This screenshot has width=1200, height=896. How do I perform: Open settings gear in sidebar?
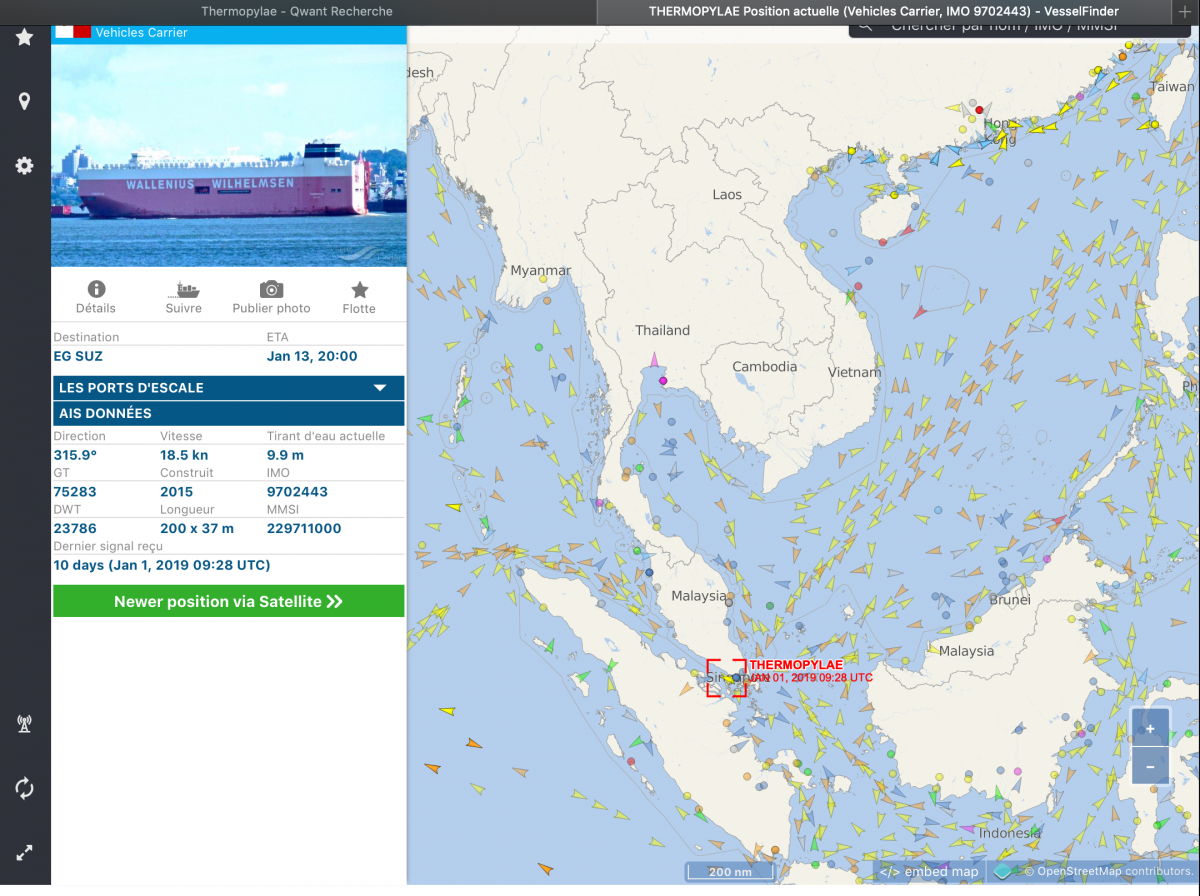coord(24,166)
